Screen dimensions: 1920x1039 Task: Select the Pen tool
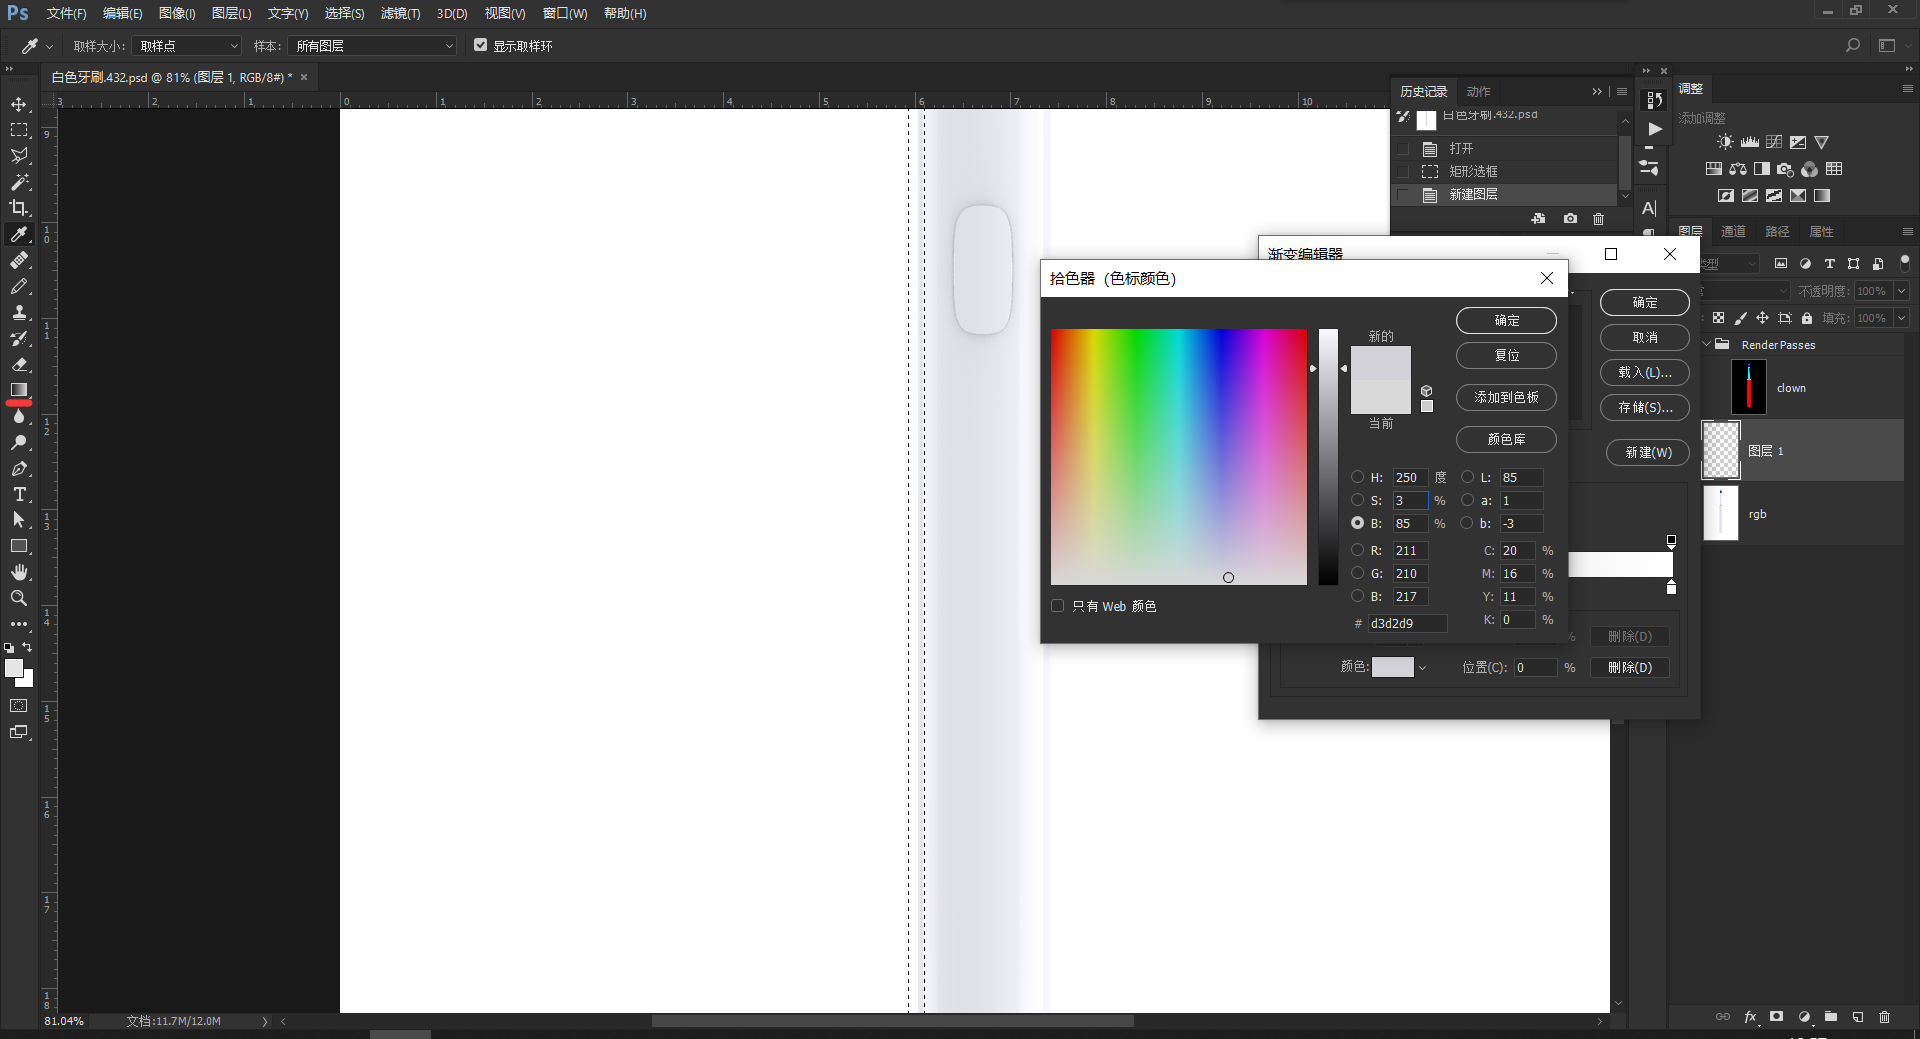point(19,468)
